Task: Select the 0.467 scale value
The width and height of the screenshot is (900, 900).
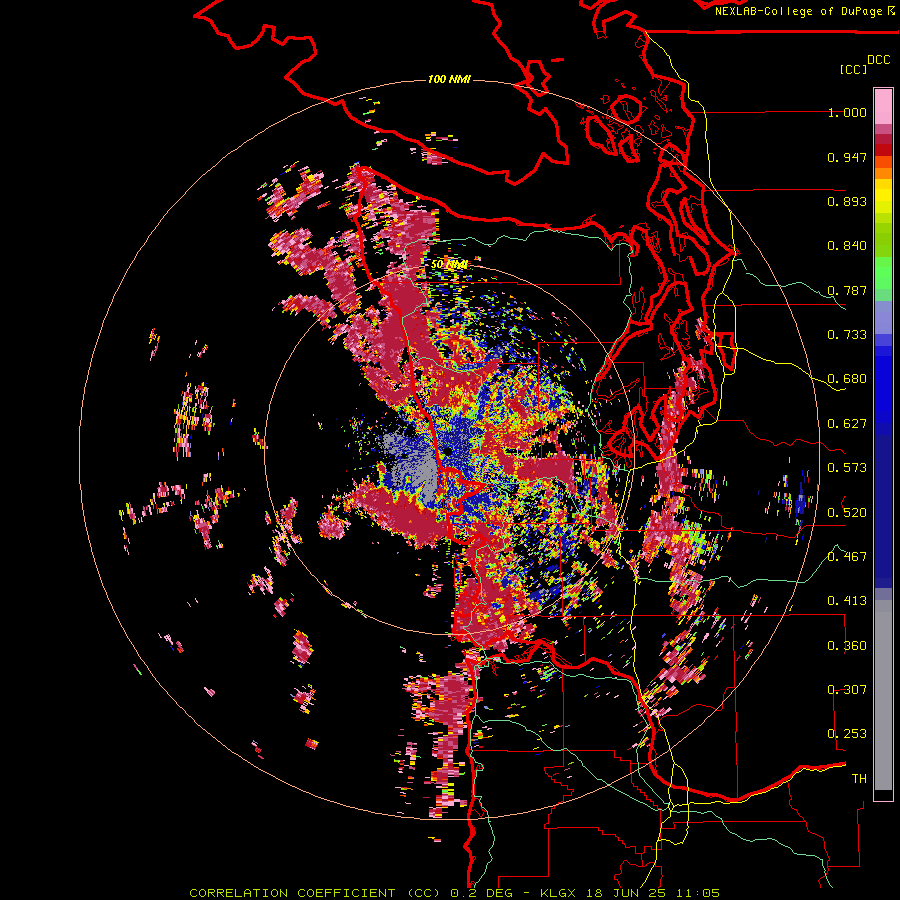Action: click(x=847, y=556)
